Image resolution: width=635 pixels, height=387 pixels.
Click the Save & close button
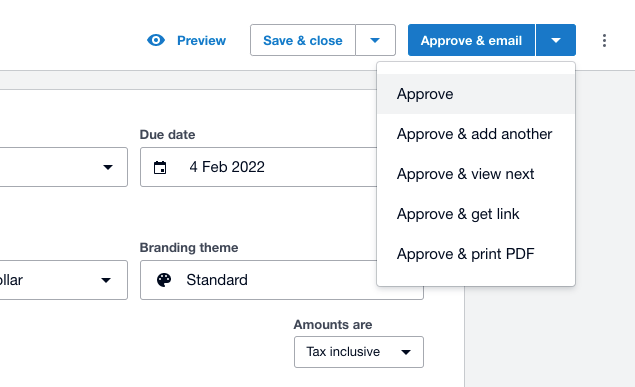[303, 40]
